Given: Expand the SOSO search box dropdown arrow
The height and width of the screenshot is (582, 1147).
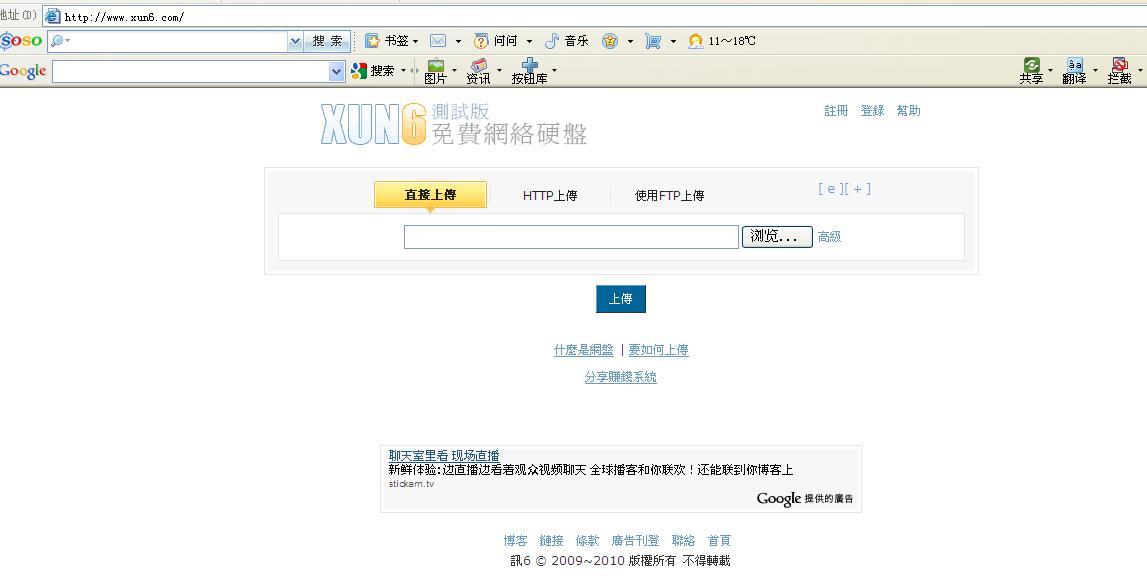Looking at the screenshot, I should pyautogui.click(x=295, y=41).
